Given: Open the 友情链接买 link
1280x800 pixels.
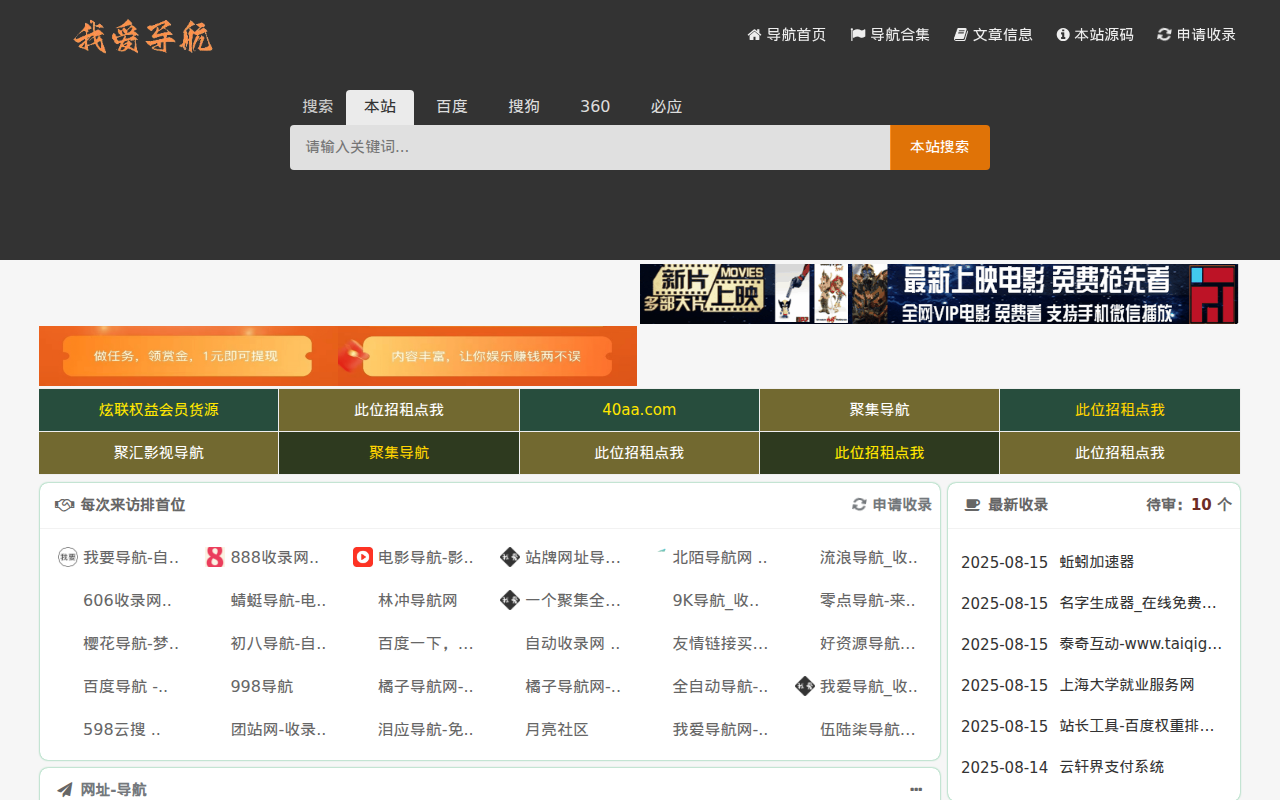Looking at the screenshot, I should (721, 643).
